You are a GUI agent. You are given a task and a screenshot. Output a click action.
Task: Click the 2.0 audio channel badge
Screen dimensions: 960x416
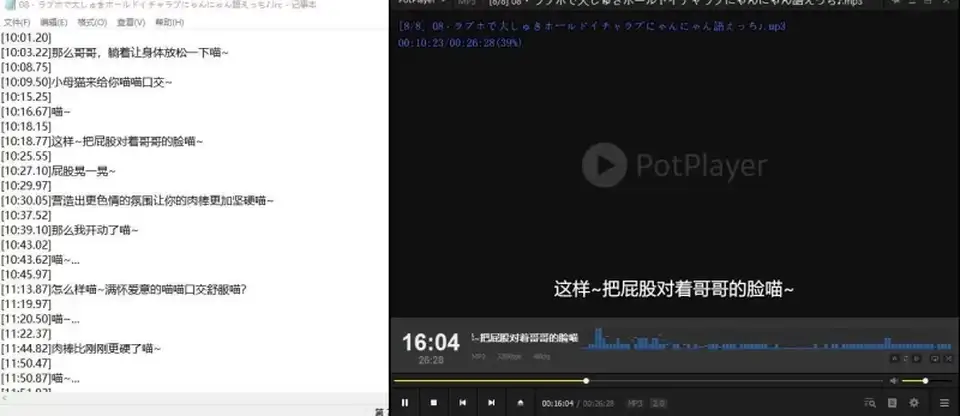tap(658, 403)
